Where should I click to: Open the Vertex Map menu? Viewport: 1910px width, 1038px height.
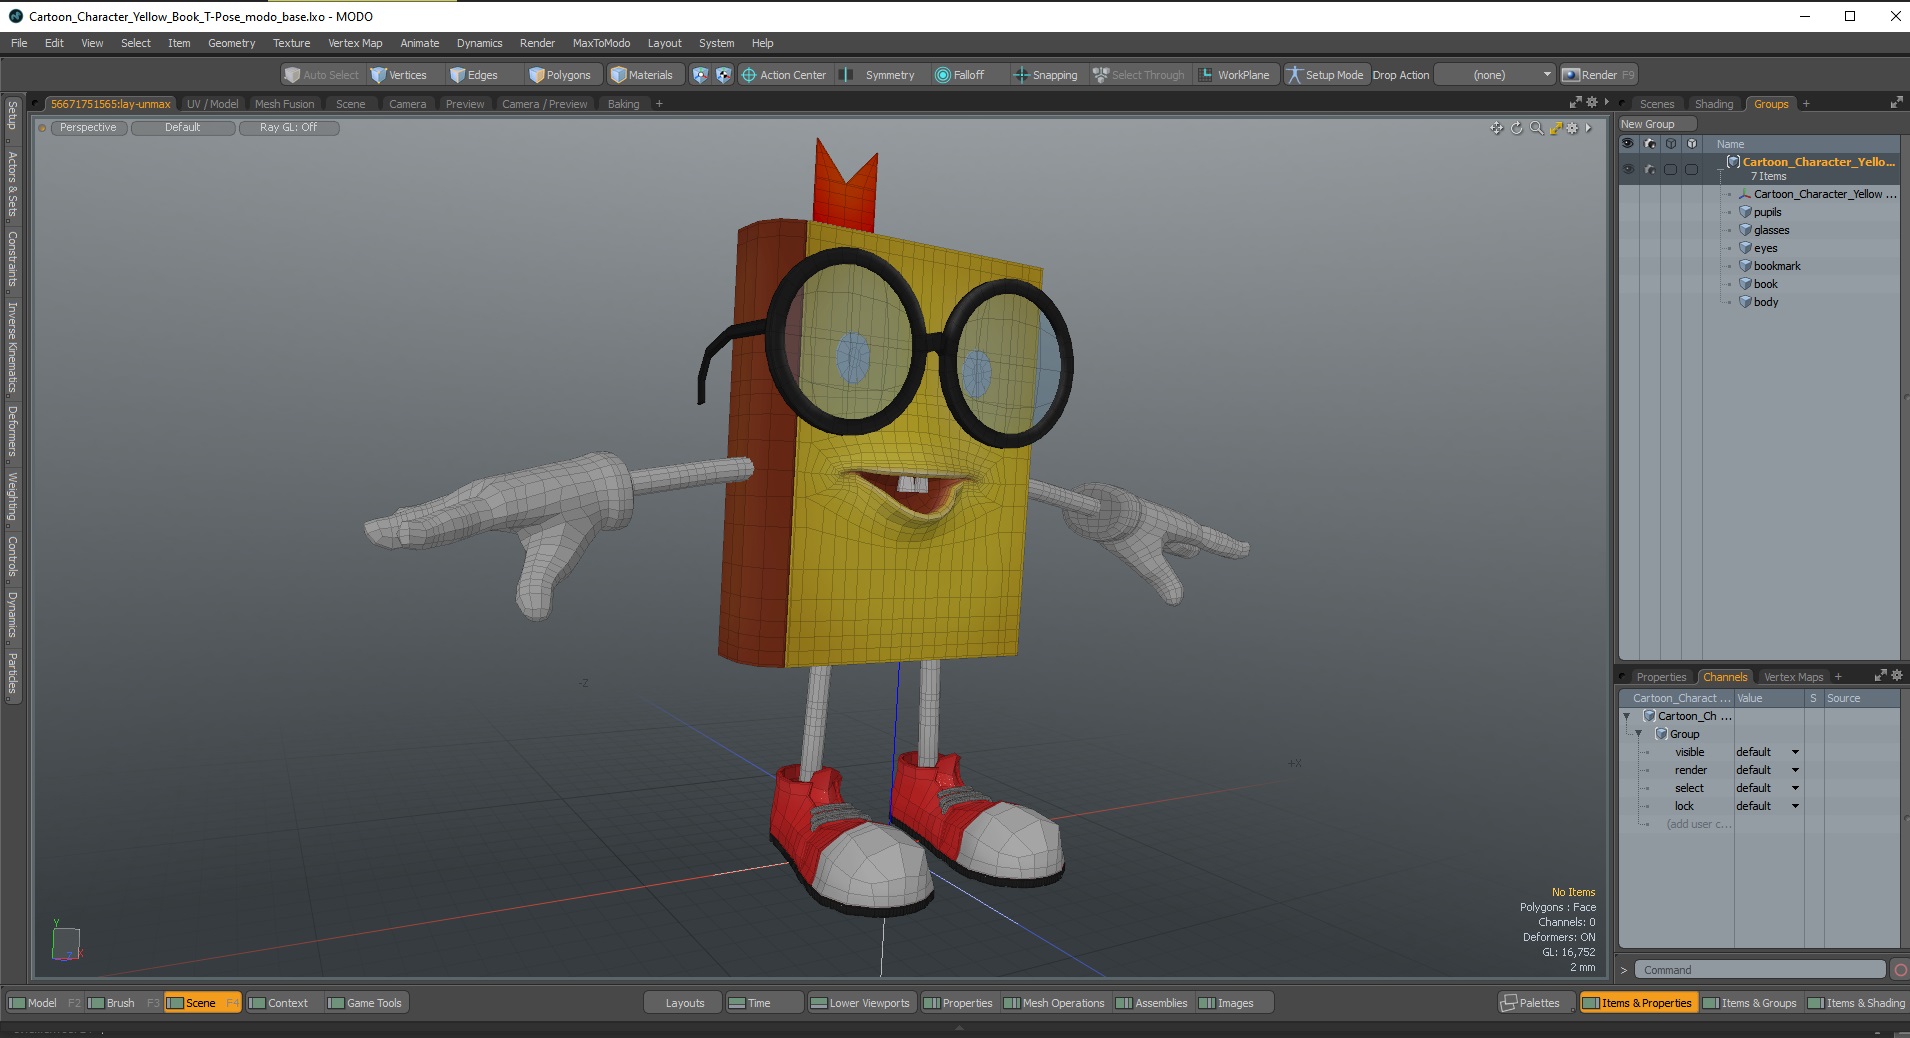coord(355,43)
